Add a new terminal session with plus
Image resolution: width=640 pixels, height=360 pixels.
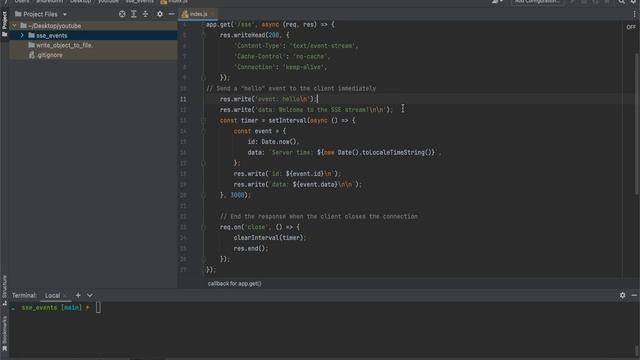[x=78, y=295]
